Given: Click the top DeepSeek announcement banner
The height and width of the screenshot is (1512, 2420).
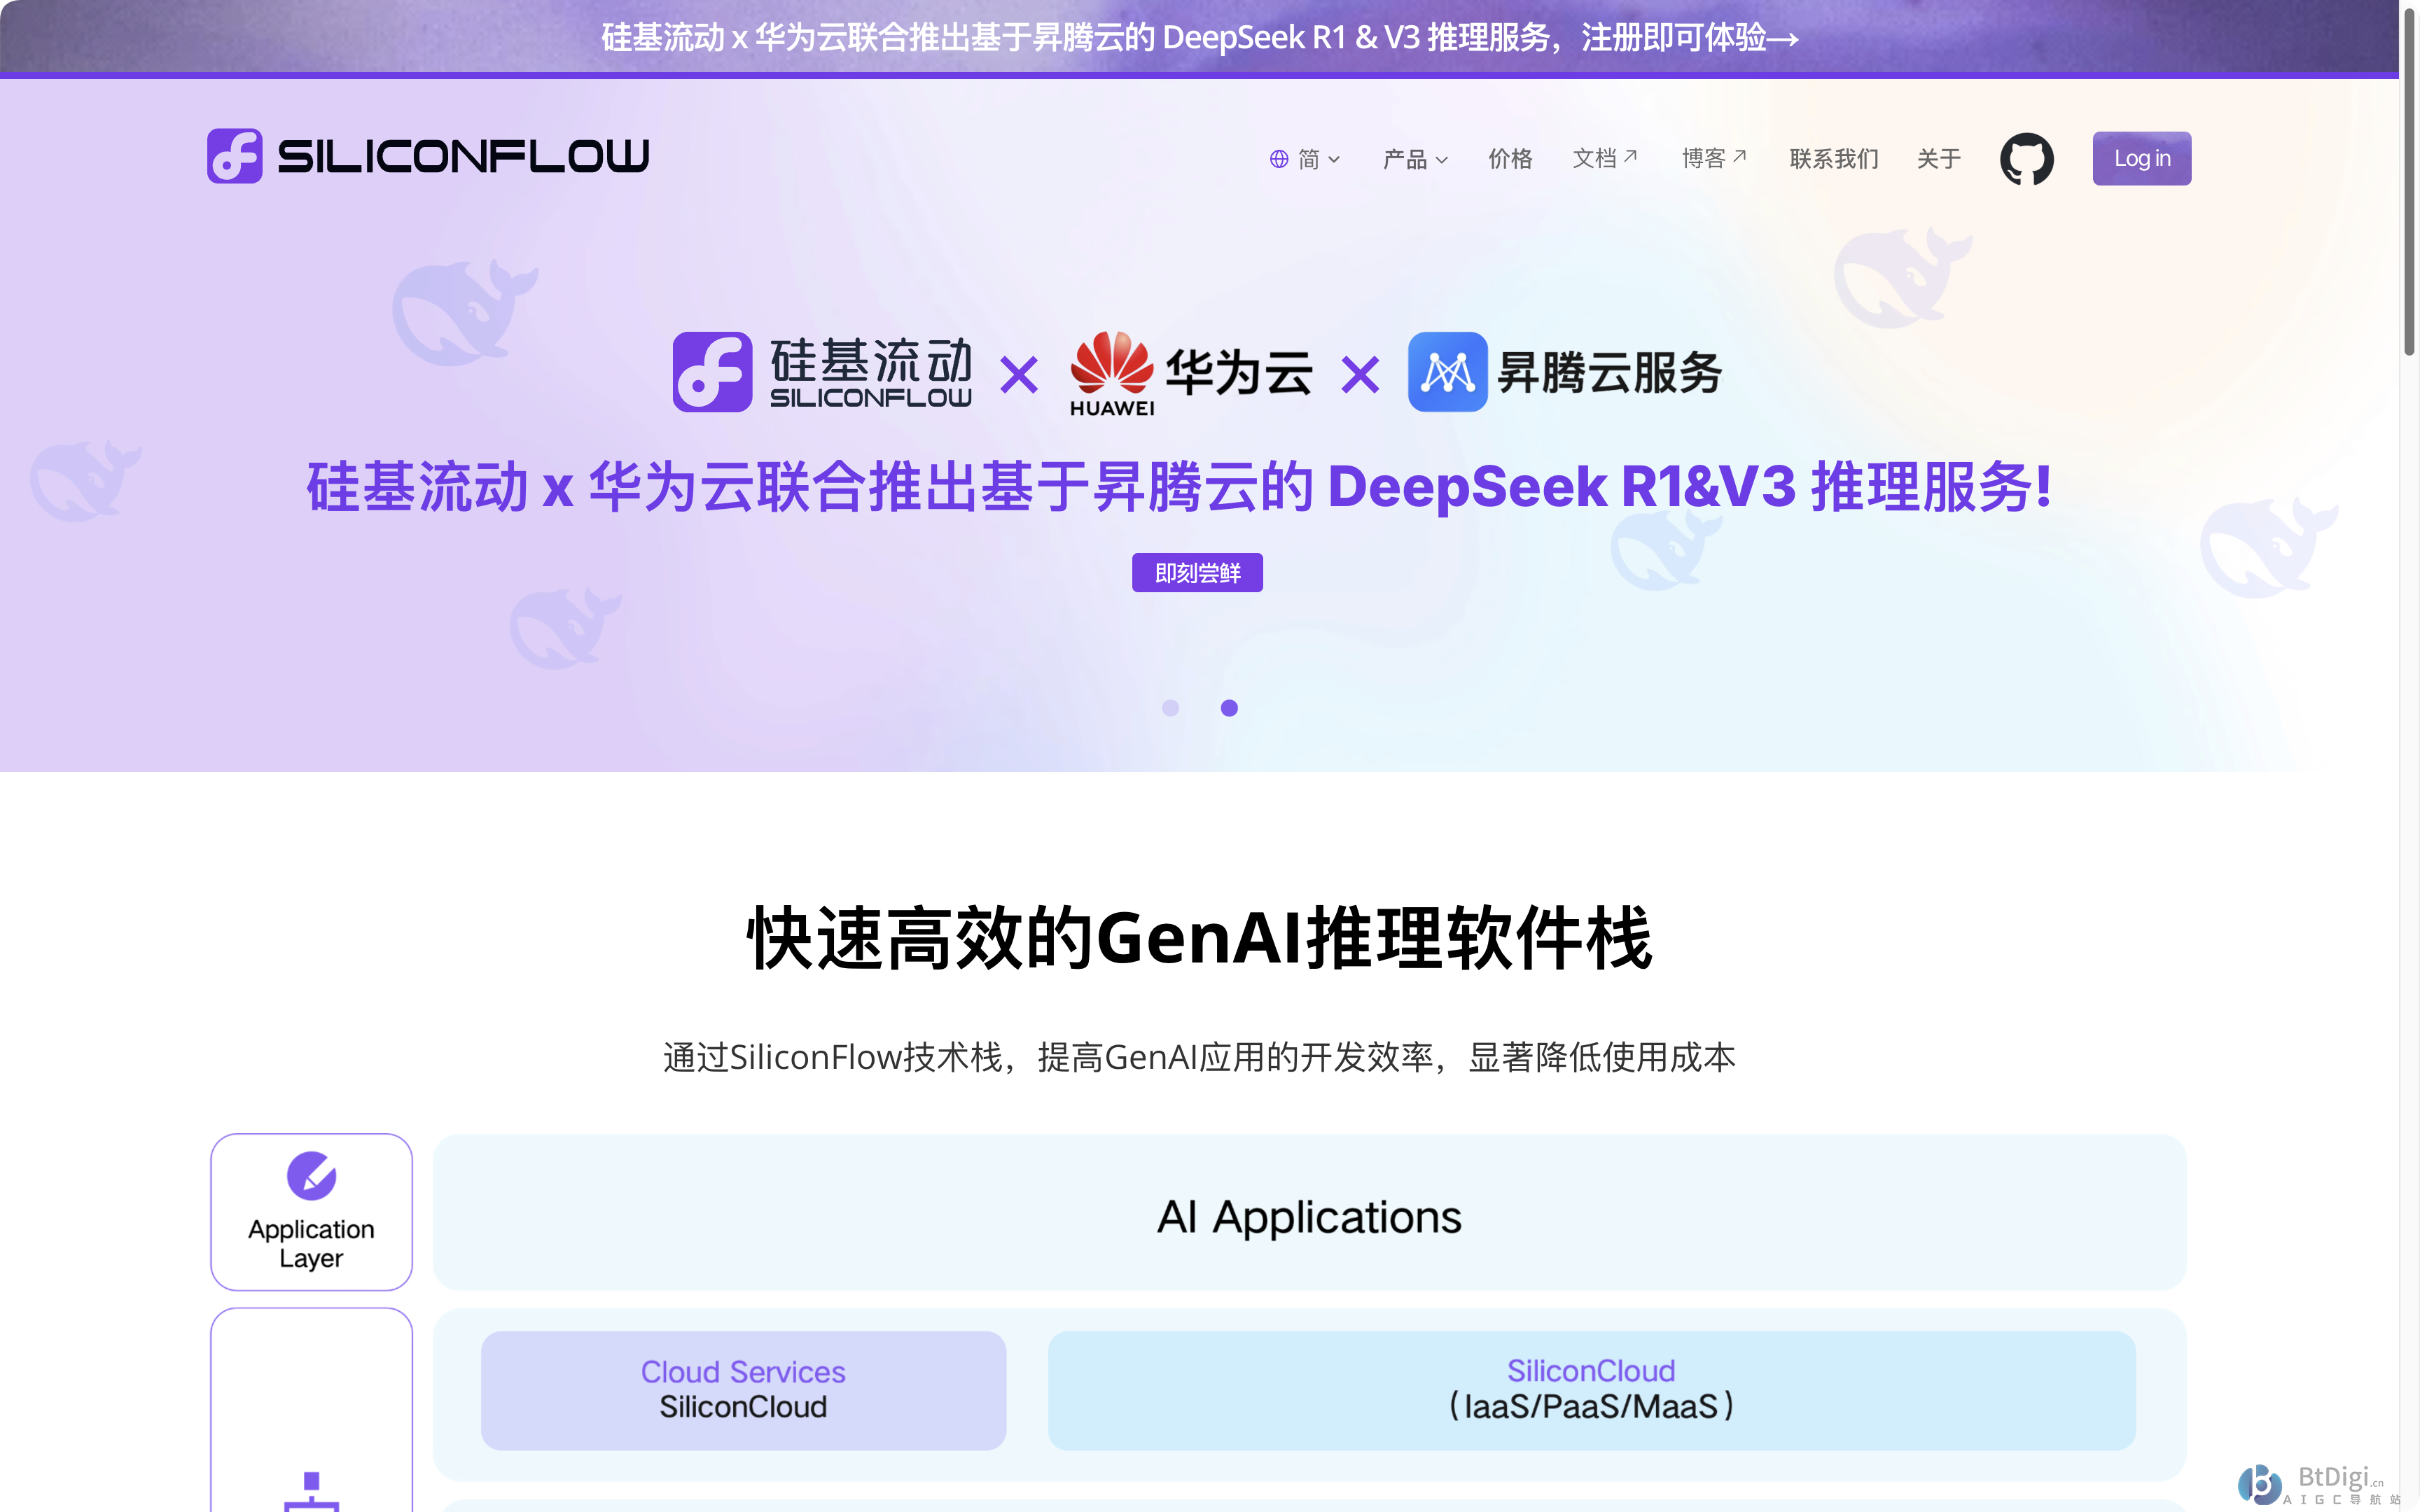Looking at the screenshot, I should tap(1199, 37).
